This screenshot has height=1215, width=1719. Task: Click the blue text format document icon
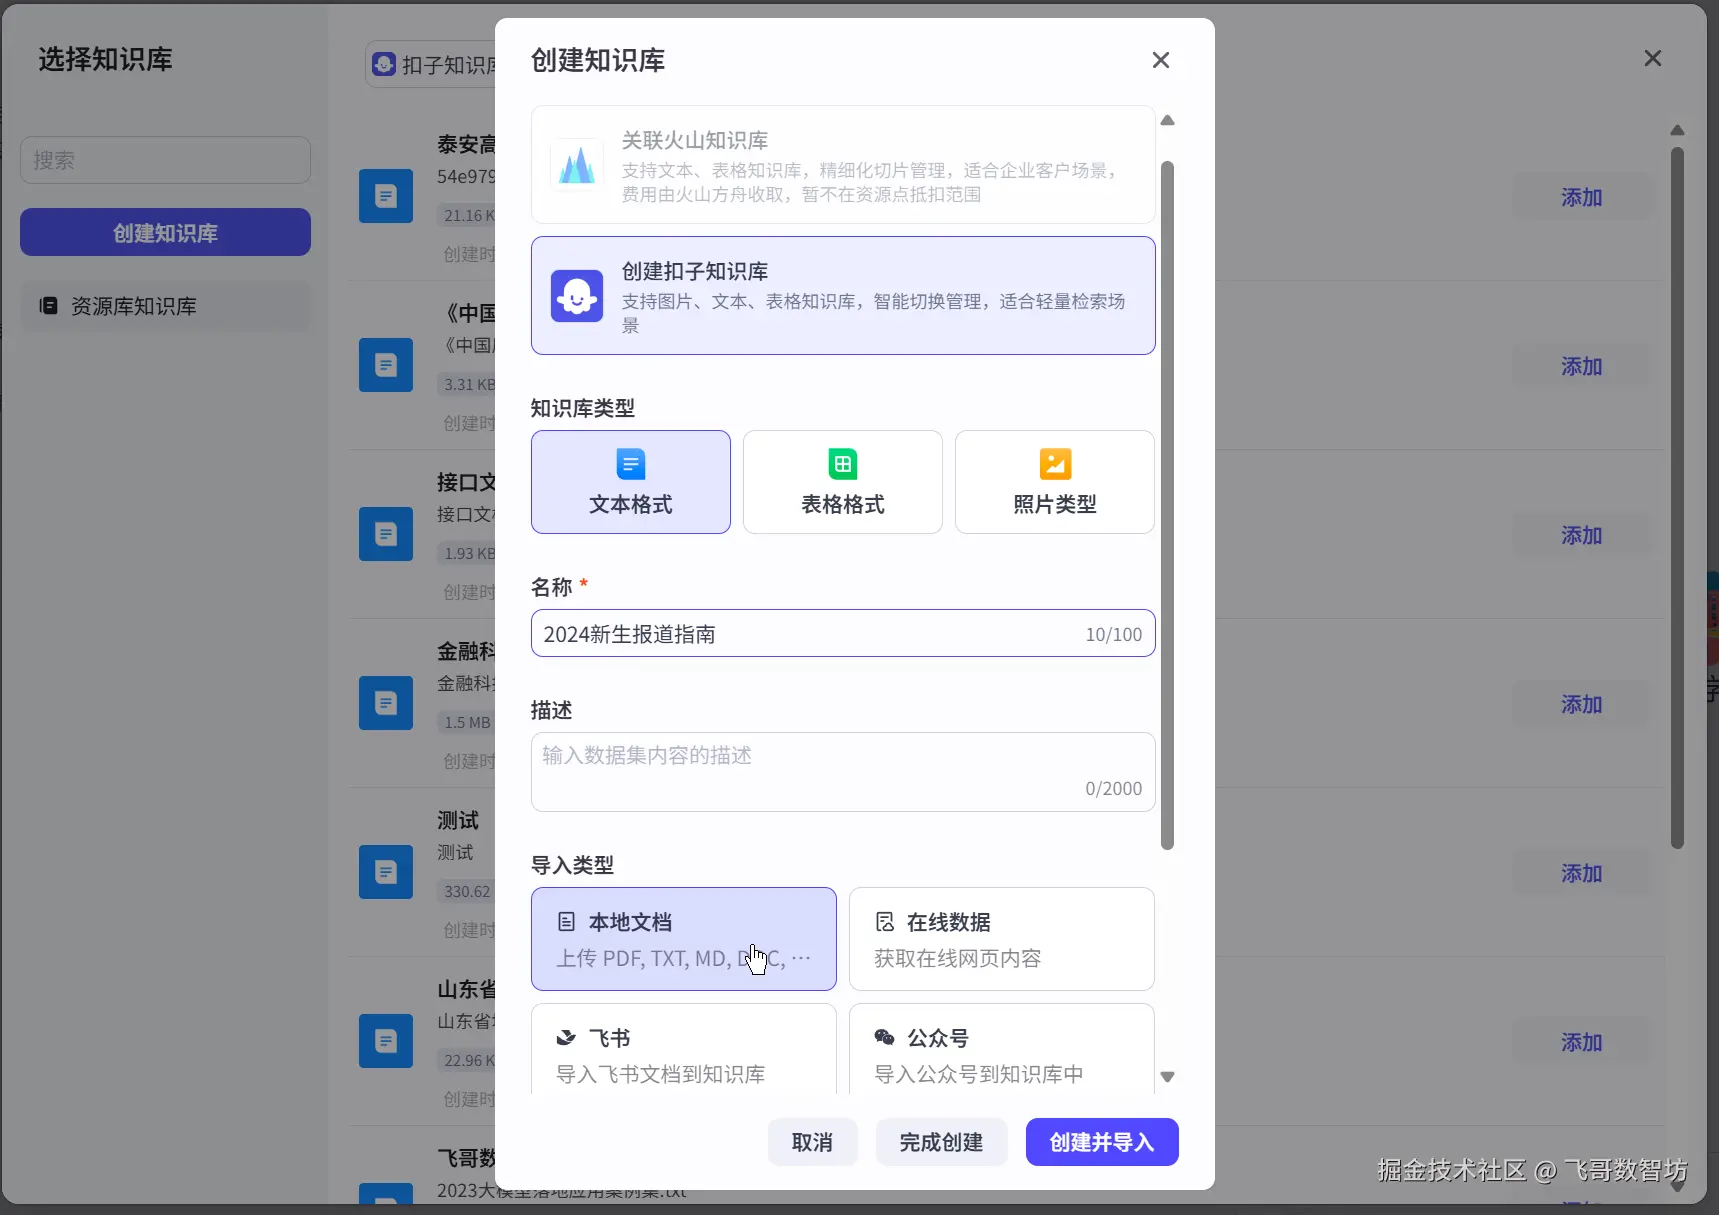[x=631, y=464]
